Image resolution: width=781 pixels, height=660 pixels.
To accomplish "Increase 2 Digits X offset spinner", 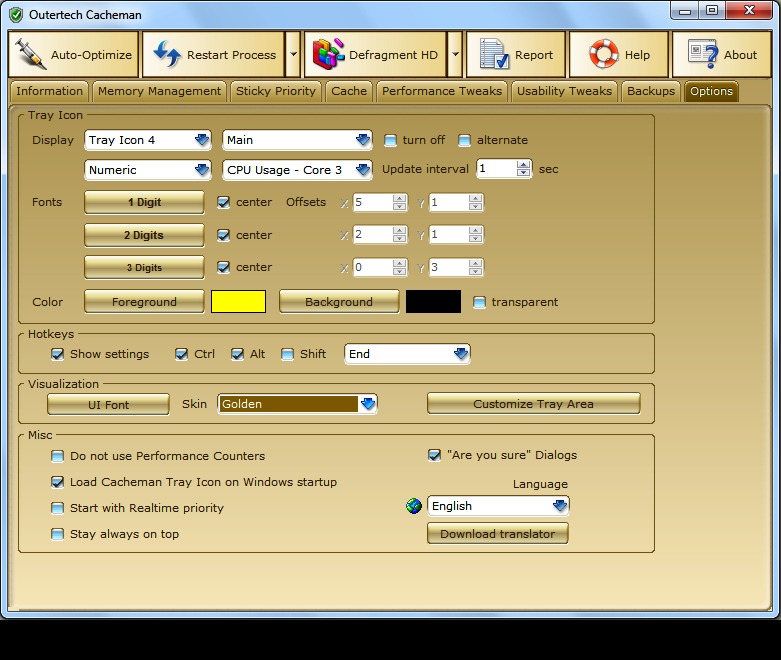I will coord(399,231).
